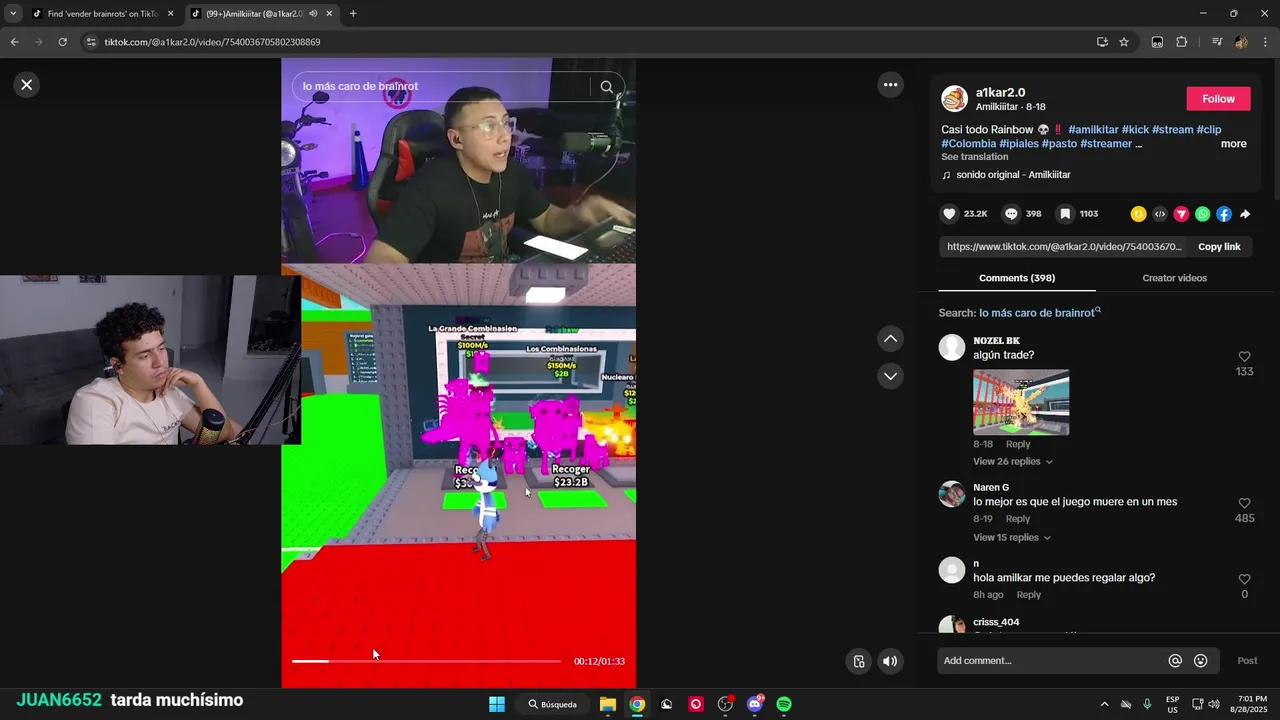Like NOZEL BK's comment

click(x=1244, y=357)
